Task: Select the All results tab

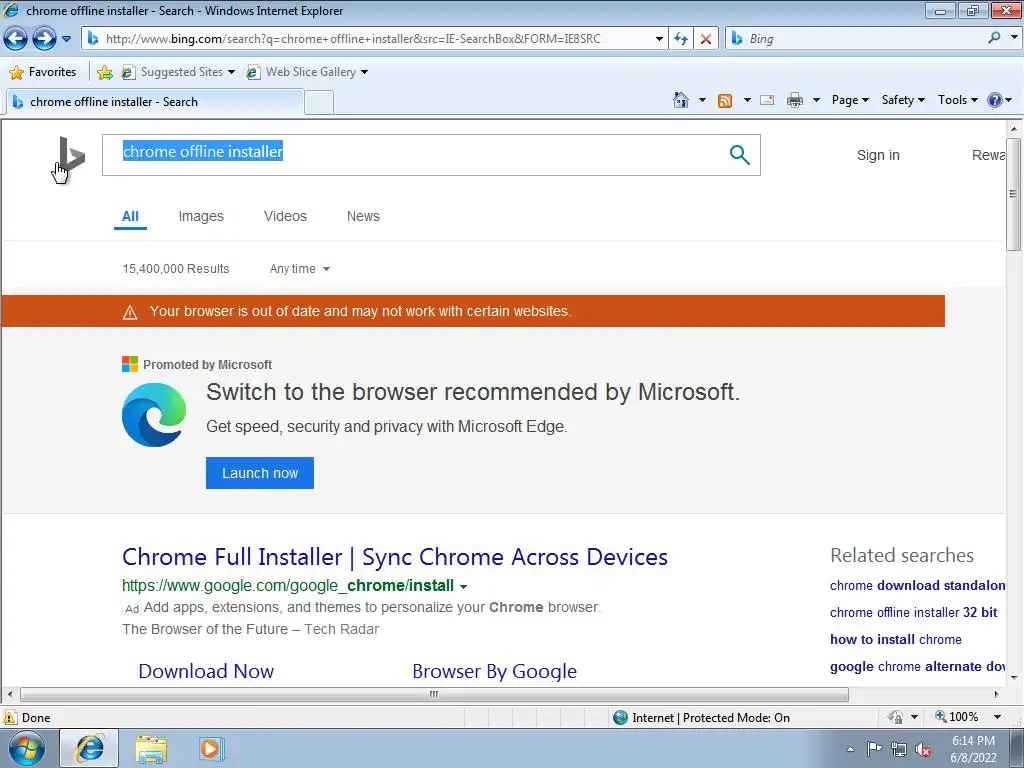Action: pos(130,216)
